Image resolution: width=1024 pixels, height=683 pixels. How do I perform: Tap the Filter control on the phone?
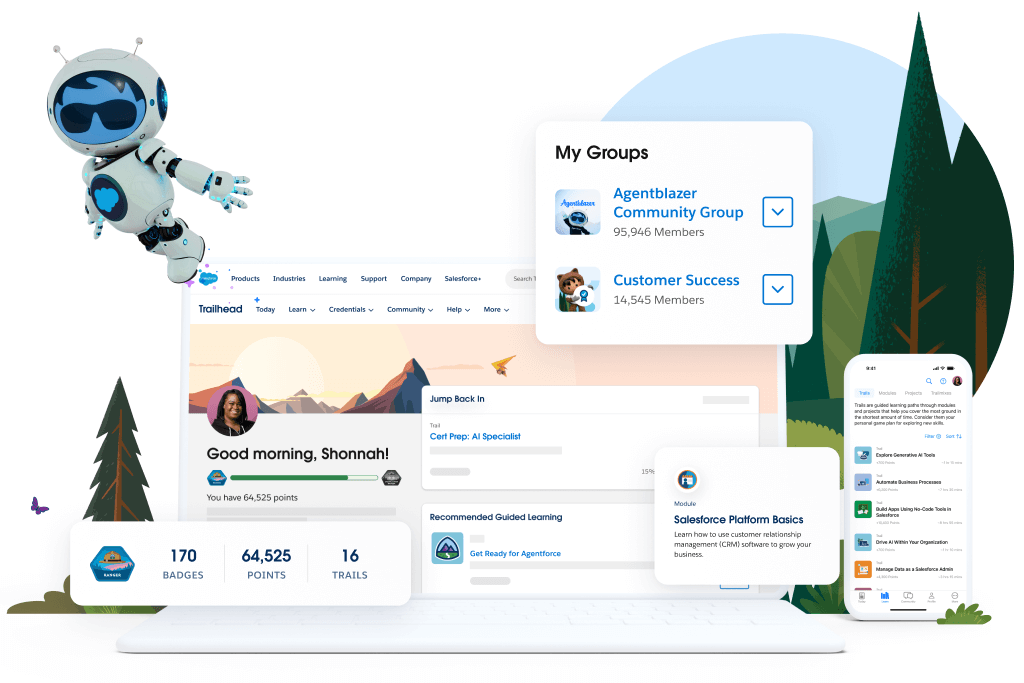coord(933,436)
